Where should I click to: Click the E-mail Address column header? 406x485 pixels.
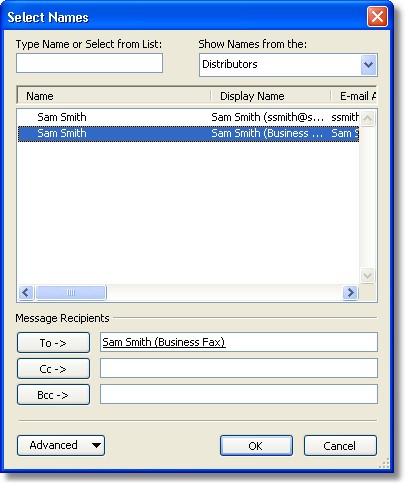pyautogui.click(x=354, y=96)
